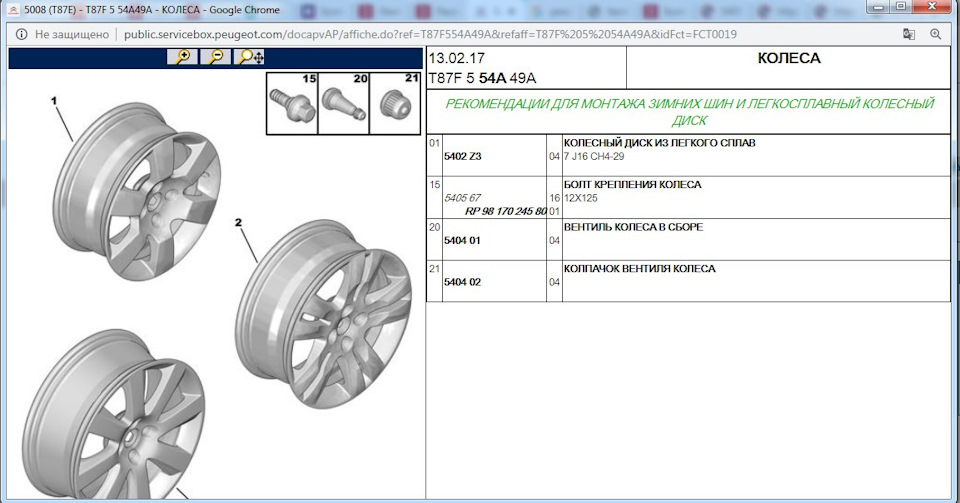960x503 pixels.
Task: Click the site information icon in address bar
Action: pyautogui.click(x=21, y=34)
